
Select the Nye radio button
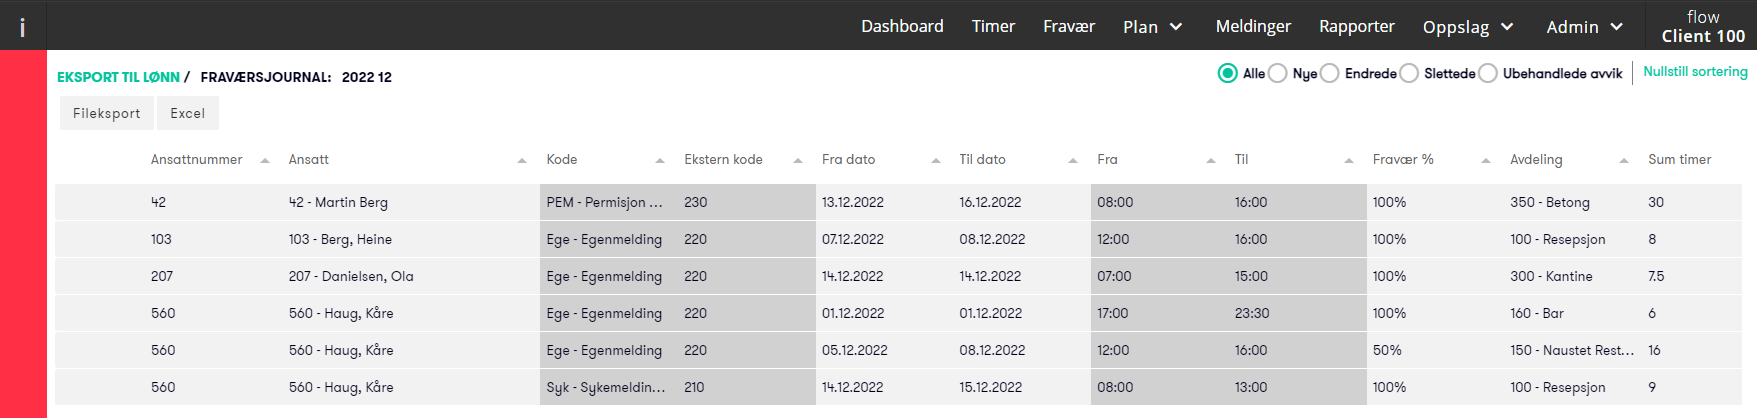(x=1278, y=73)
